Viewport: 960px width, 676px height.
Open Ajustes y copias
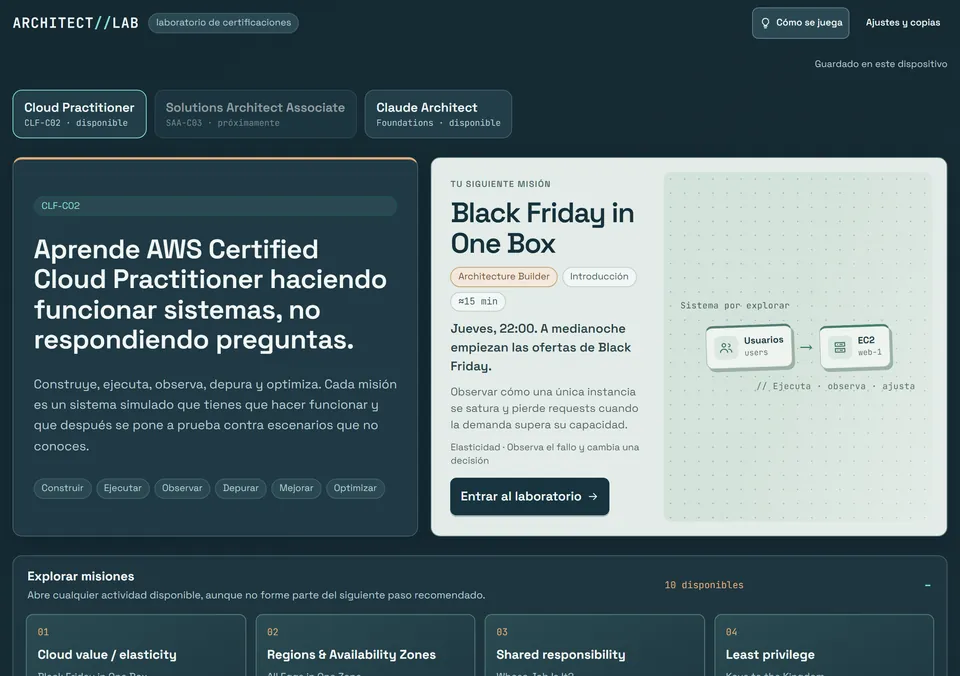pyautogui.click(x=902, y=23)
